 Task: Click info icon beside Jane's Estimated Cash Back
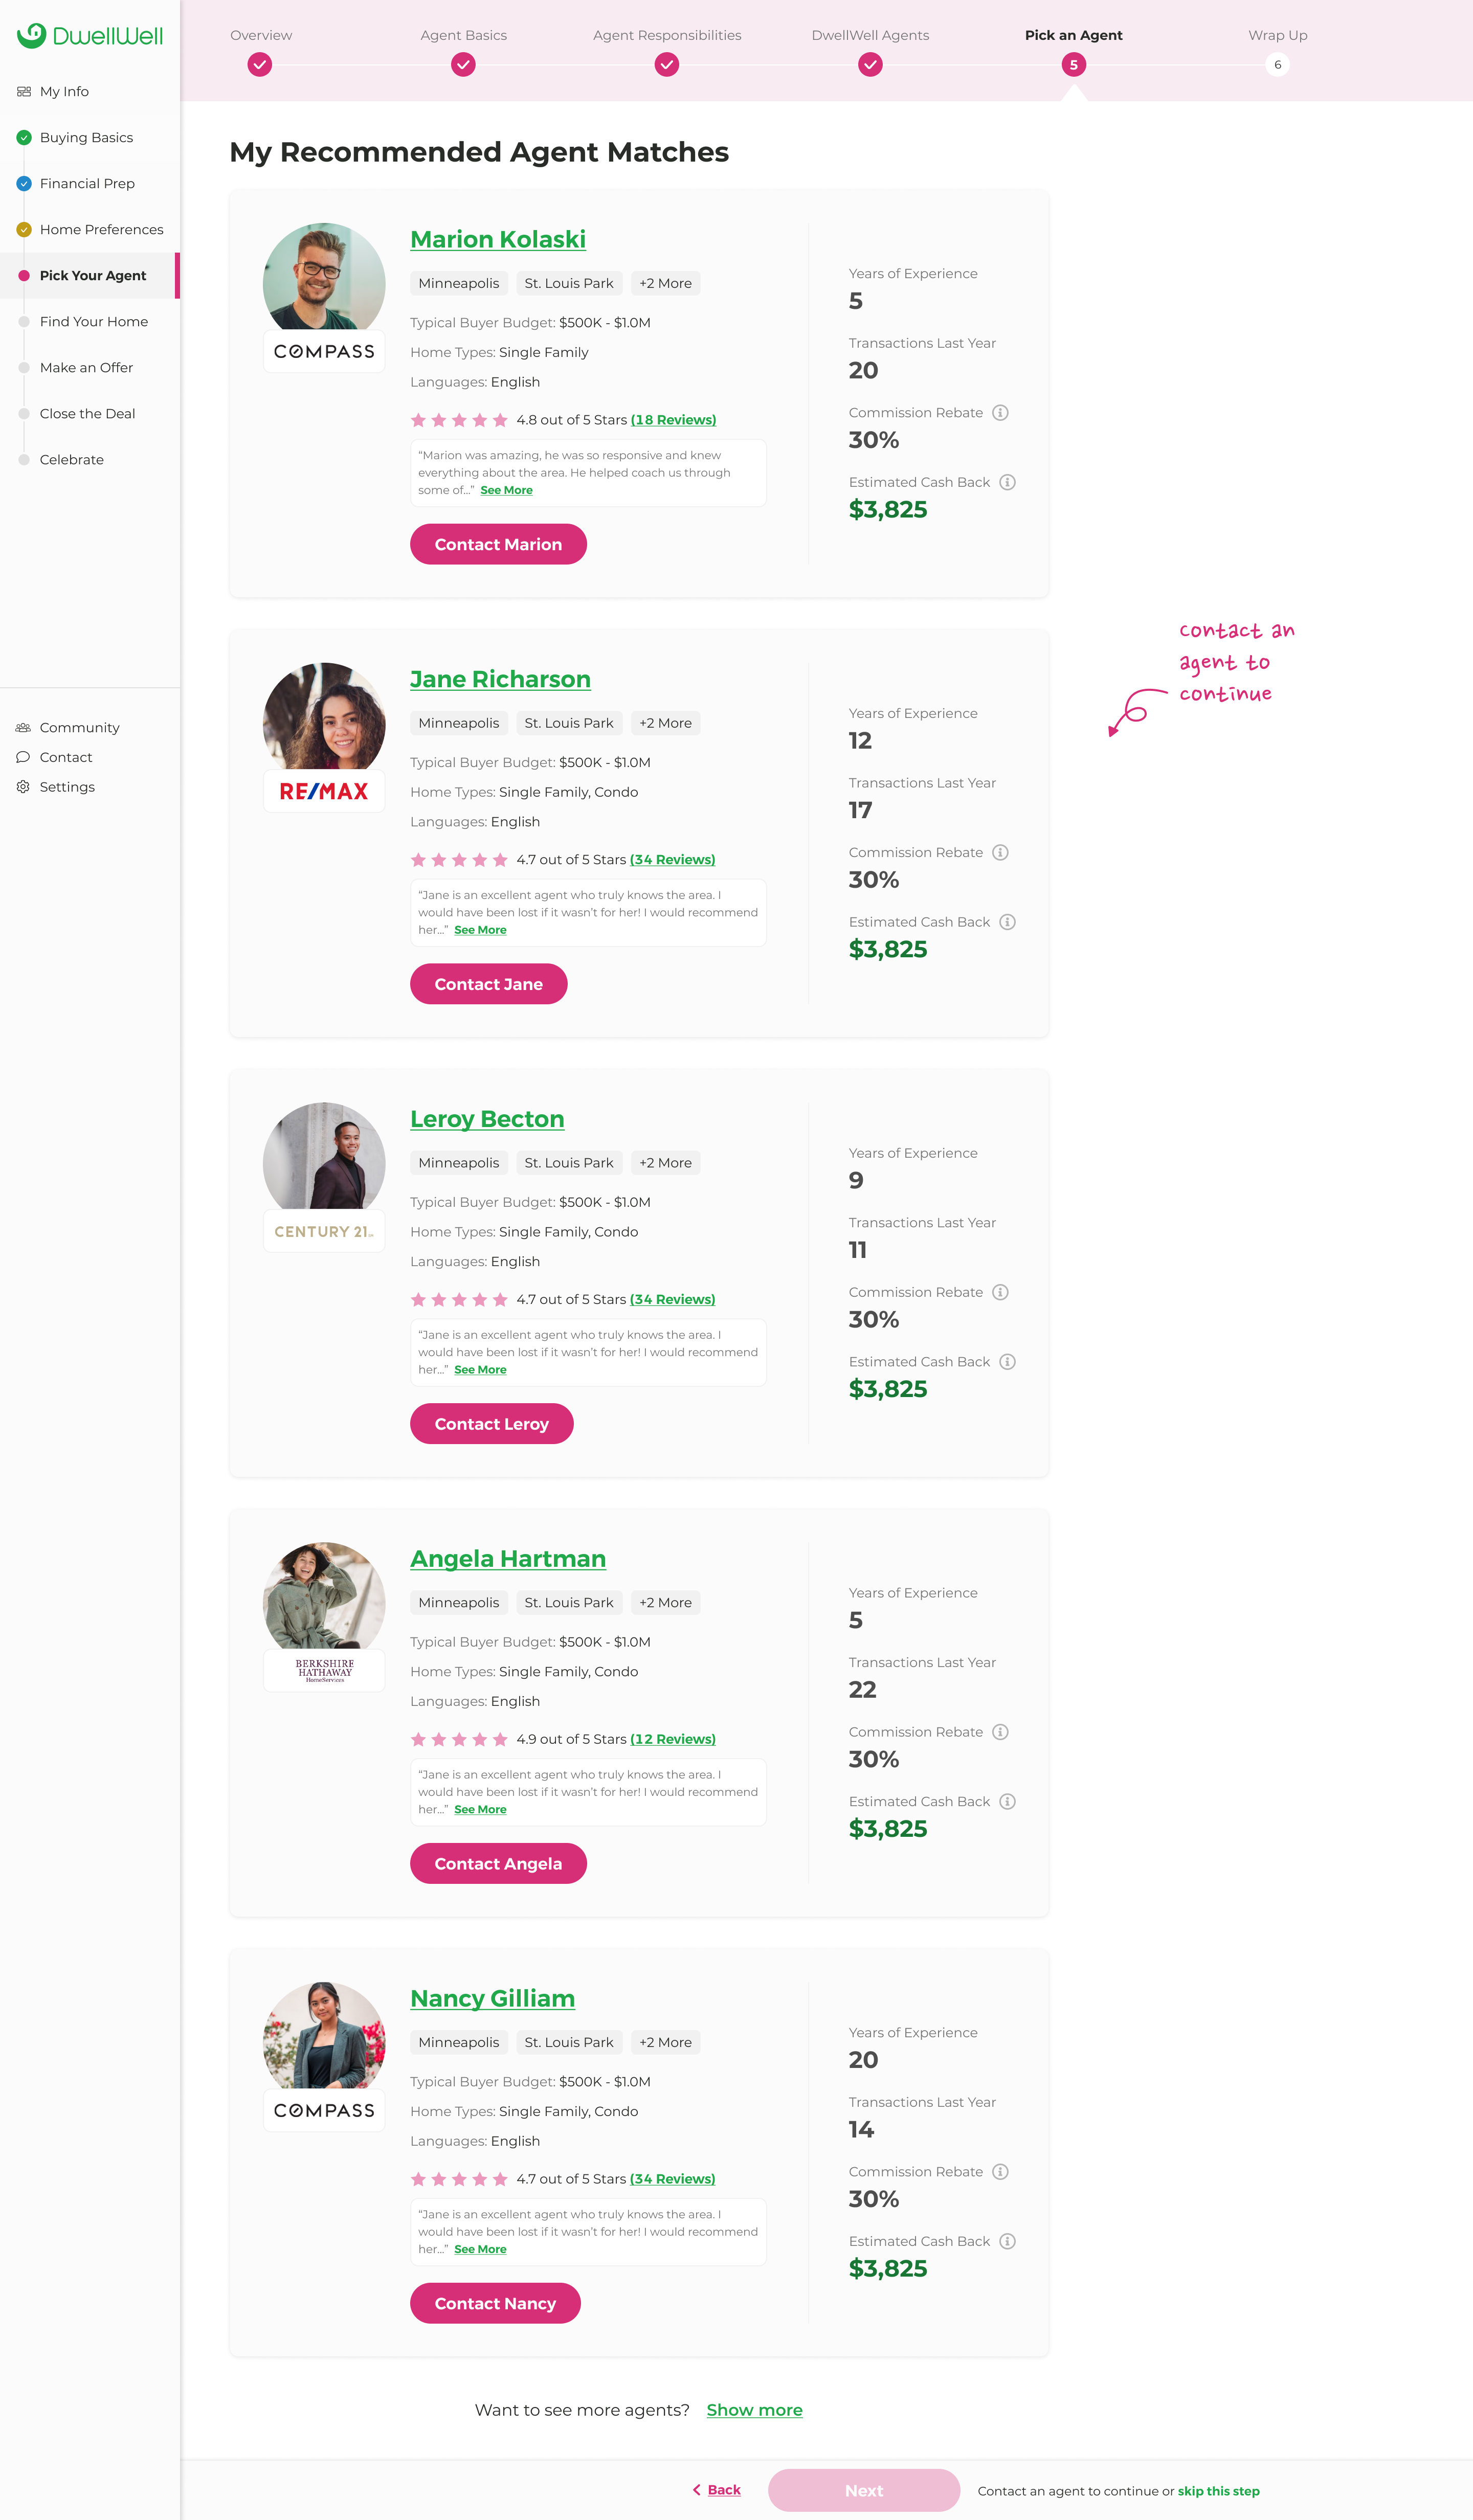[1007, 922]
